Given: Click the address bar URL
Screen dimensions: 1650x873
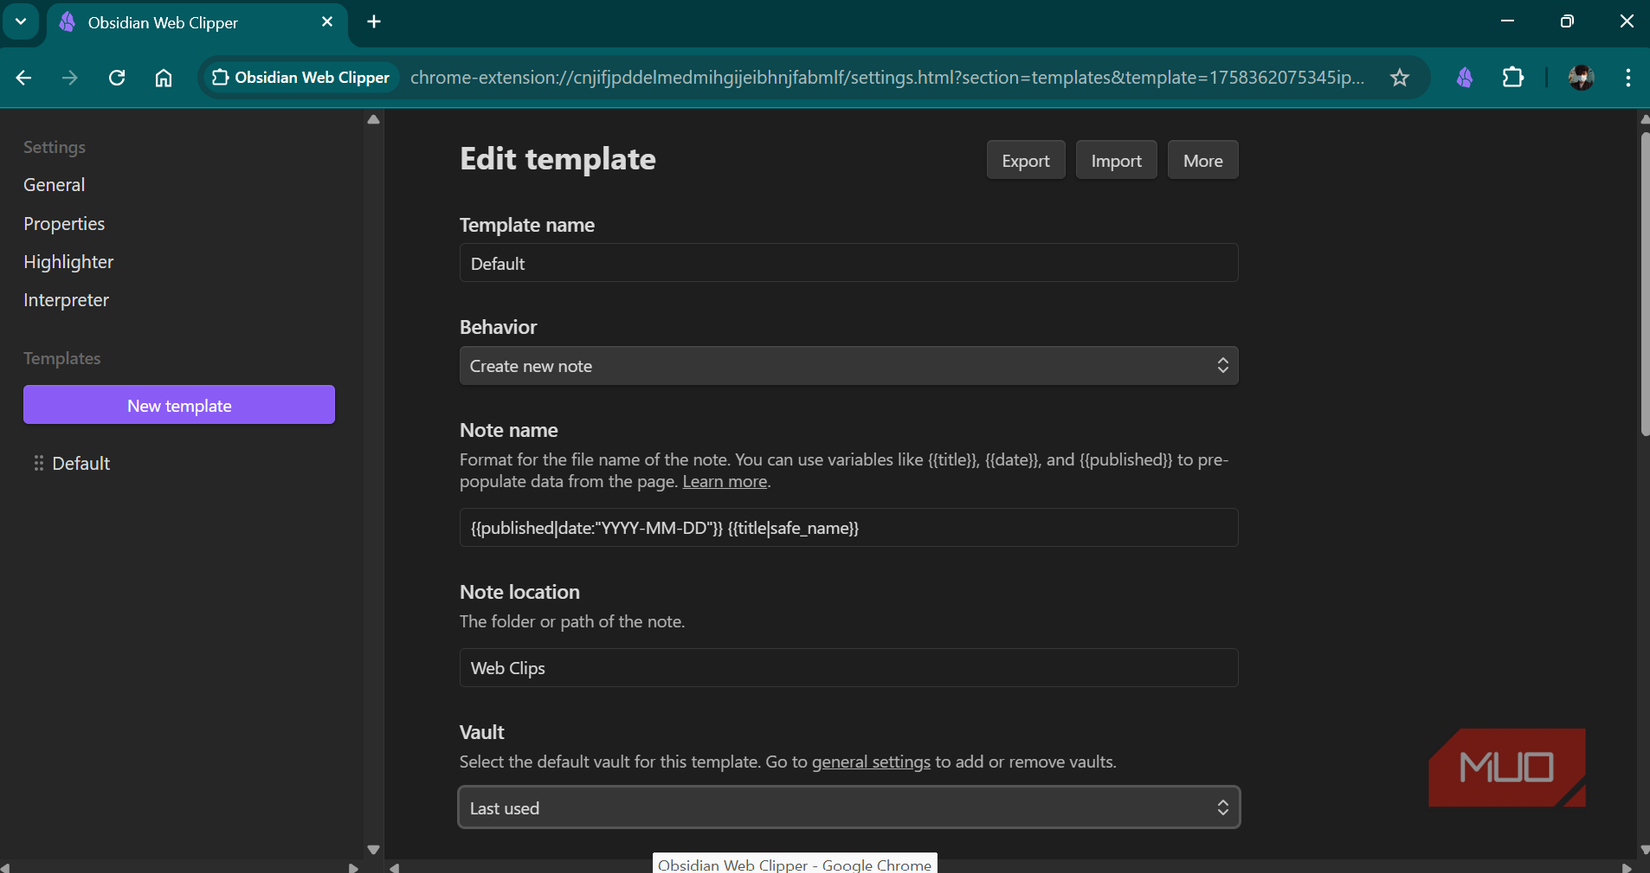Looking at the screenshot, I should pos(887,77).
